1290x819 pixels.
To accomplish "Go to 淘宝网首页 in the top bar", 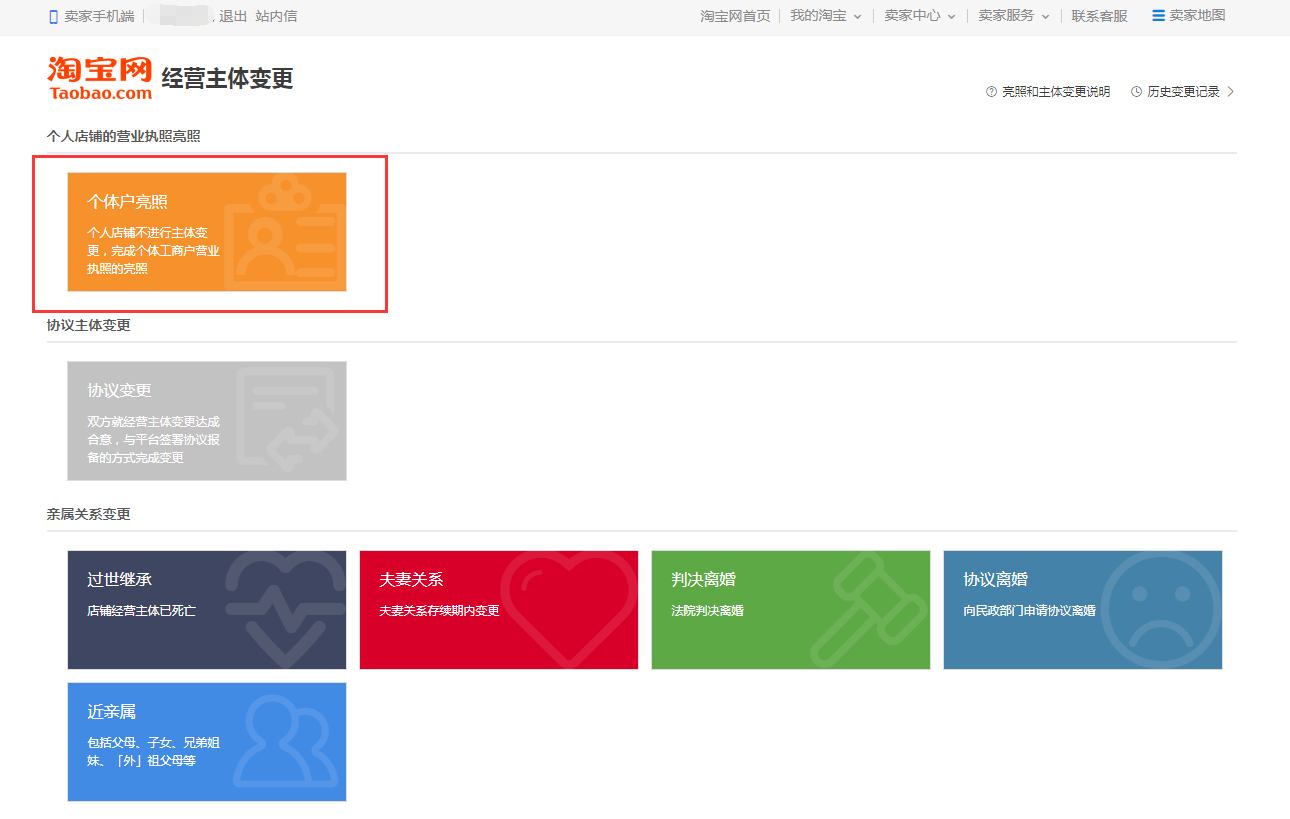I will [x=735, y=16].
